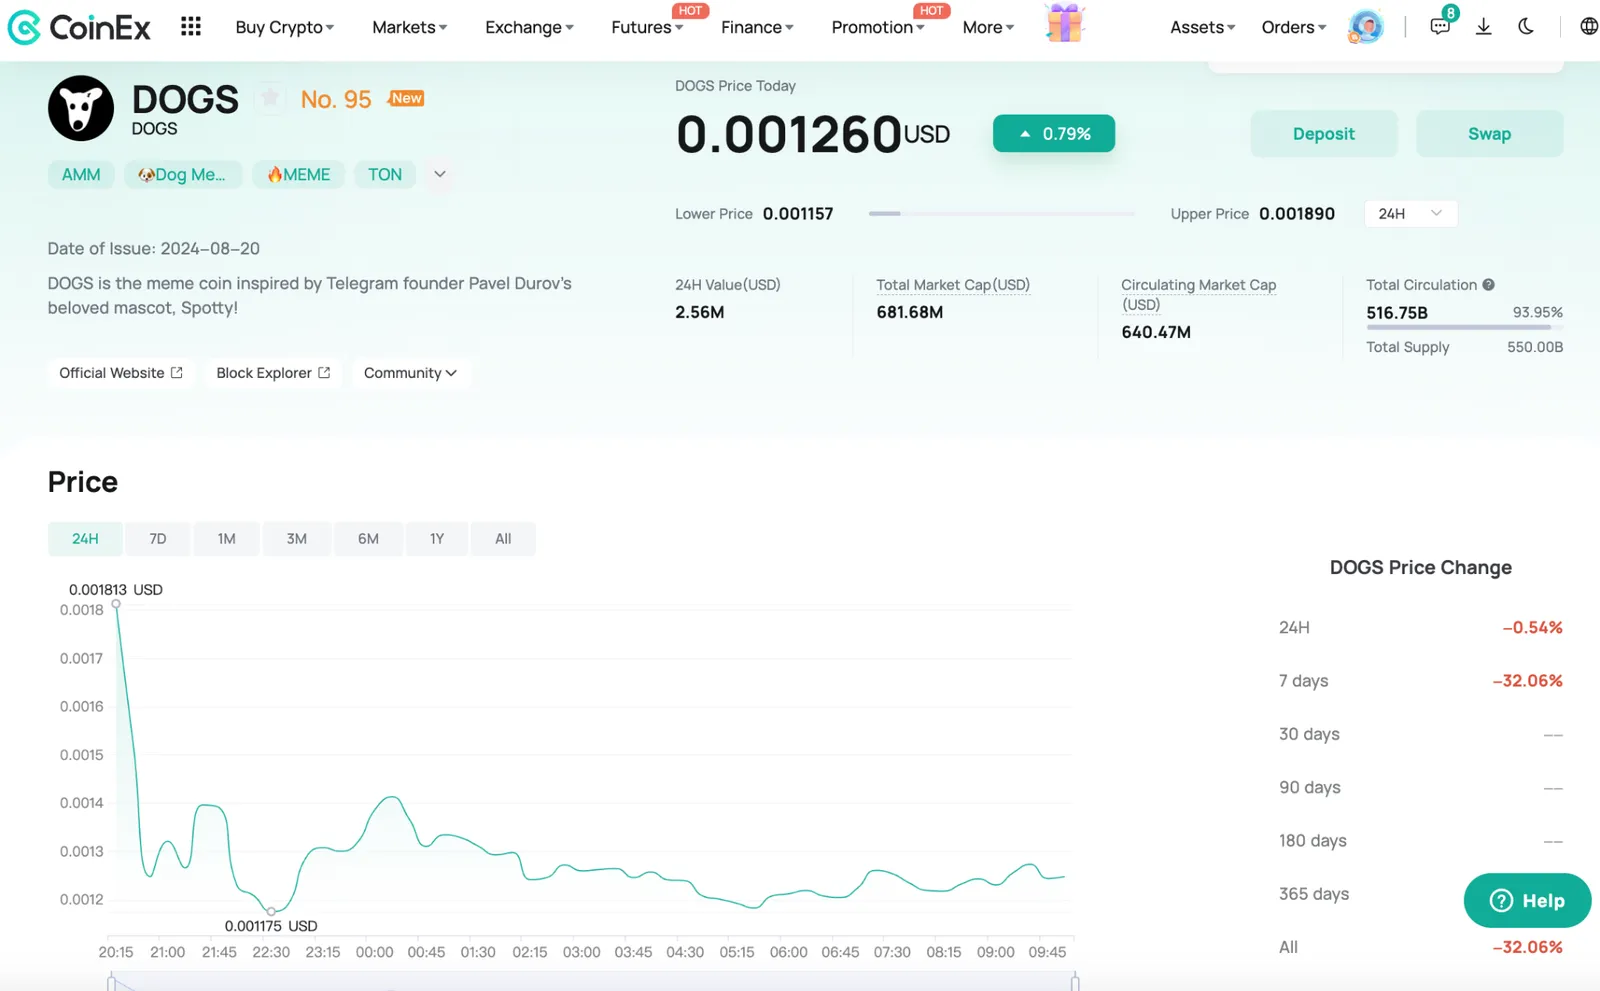The height and width of the screenshot is (991, 1600).
Task: Open the language globe icon
Action: coord(1588,26)
